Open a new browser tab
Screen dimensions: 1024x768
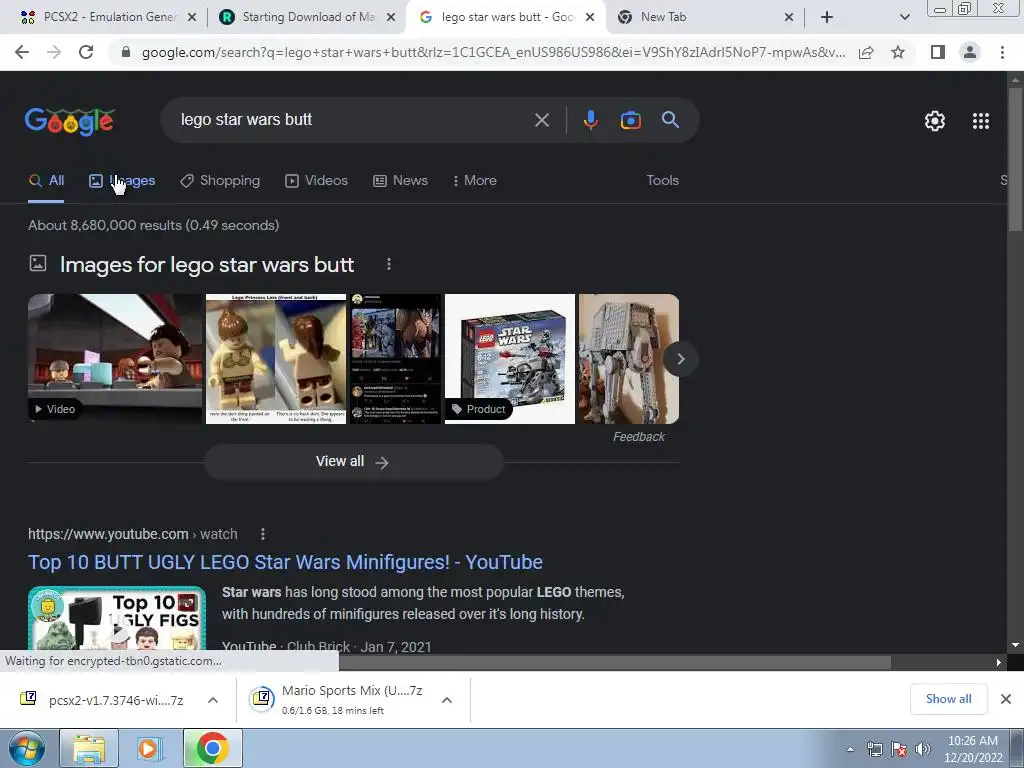click(827, 17)
